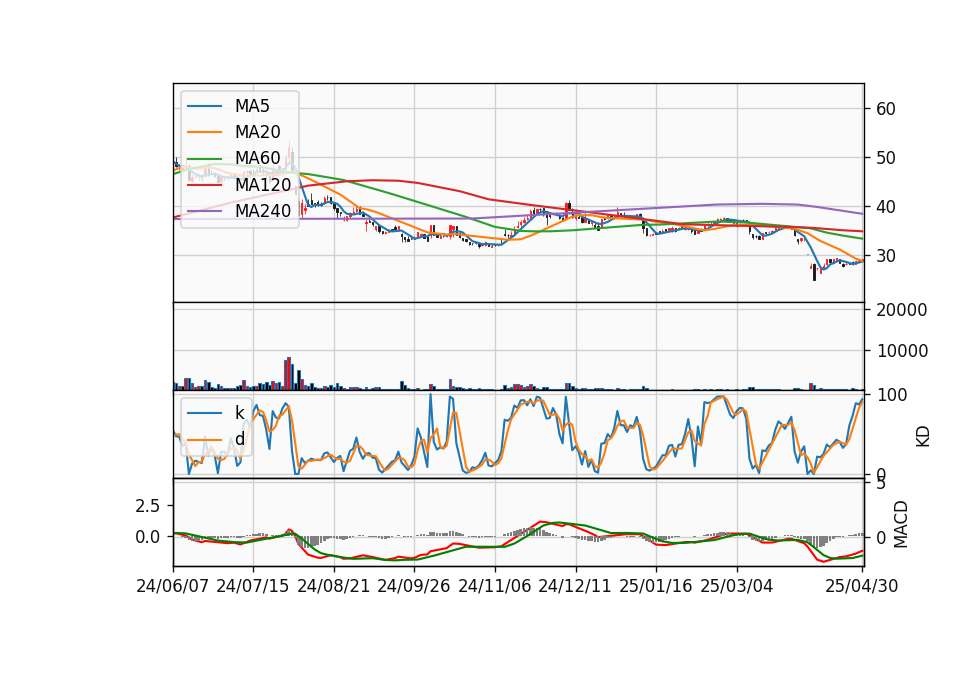This screenshot has width=960, height=690.
Task: Click the d legend label in KD panel
Action: 239,439
